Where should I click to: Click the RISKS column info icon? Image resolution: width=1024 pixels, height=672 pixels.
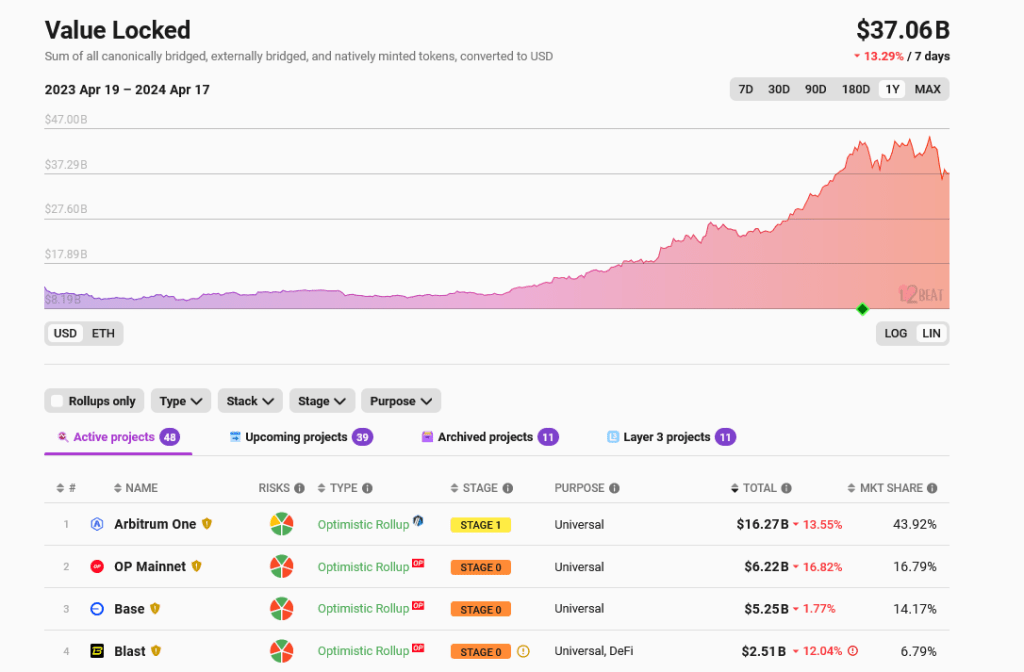tap(299, 488)
